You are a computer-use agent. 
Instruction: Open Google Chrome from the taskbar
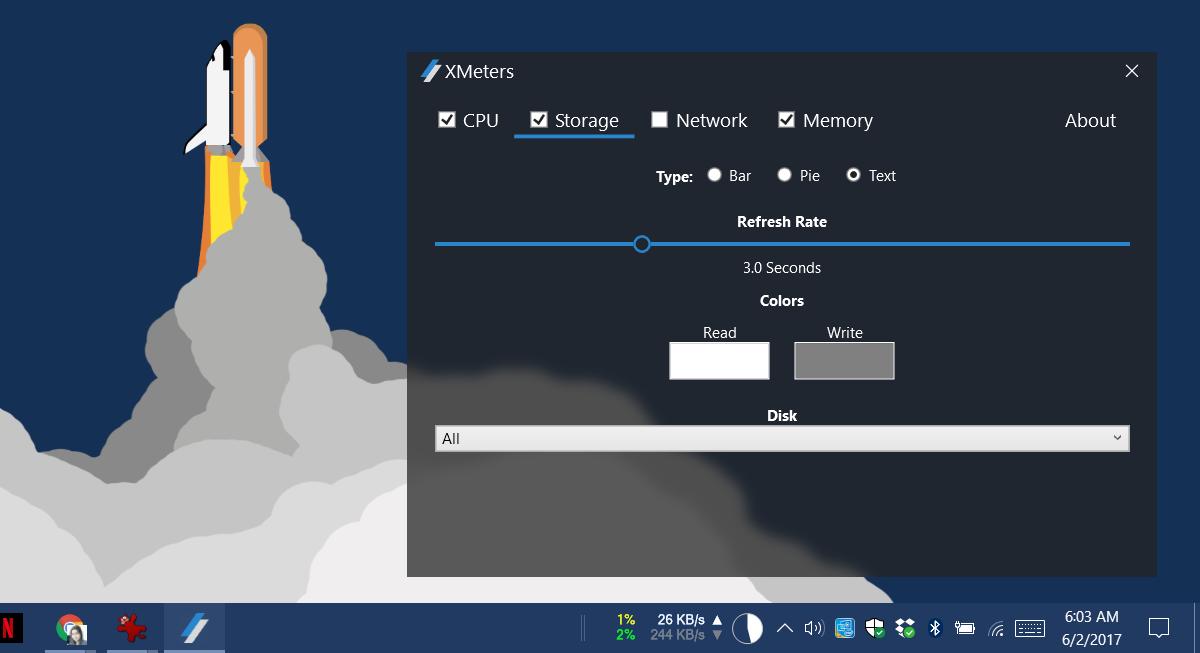click(70, 628)
